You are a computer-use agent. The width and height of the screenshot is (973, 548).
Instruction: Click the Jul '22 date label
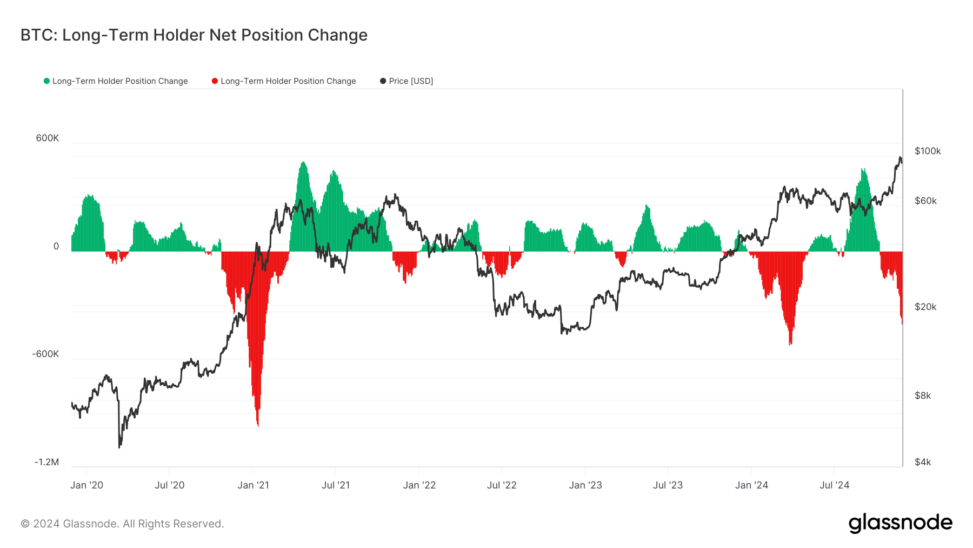pyautogui.click(x=502, y=485)
